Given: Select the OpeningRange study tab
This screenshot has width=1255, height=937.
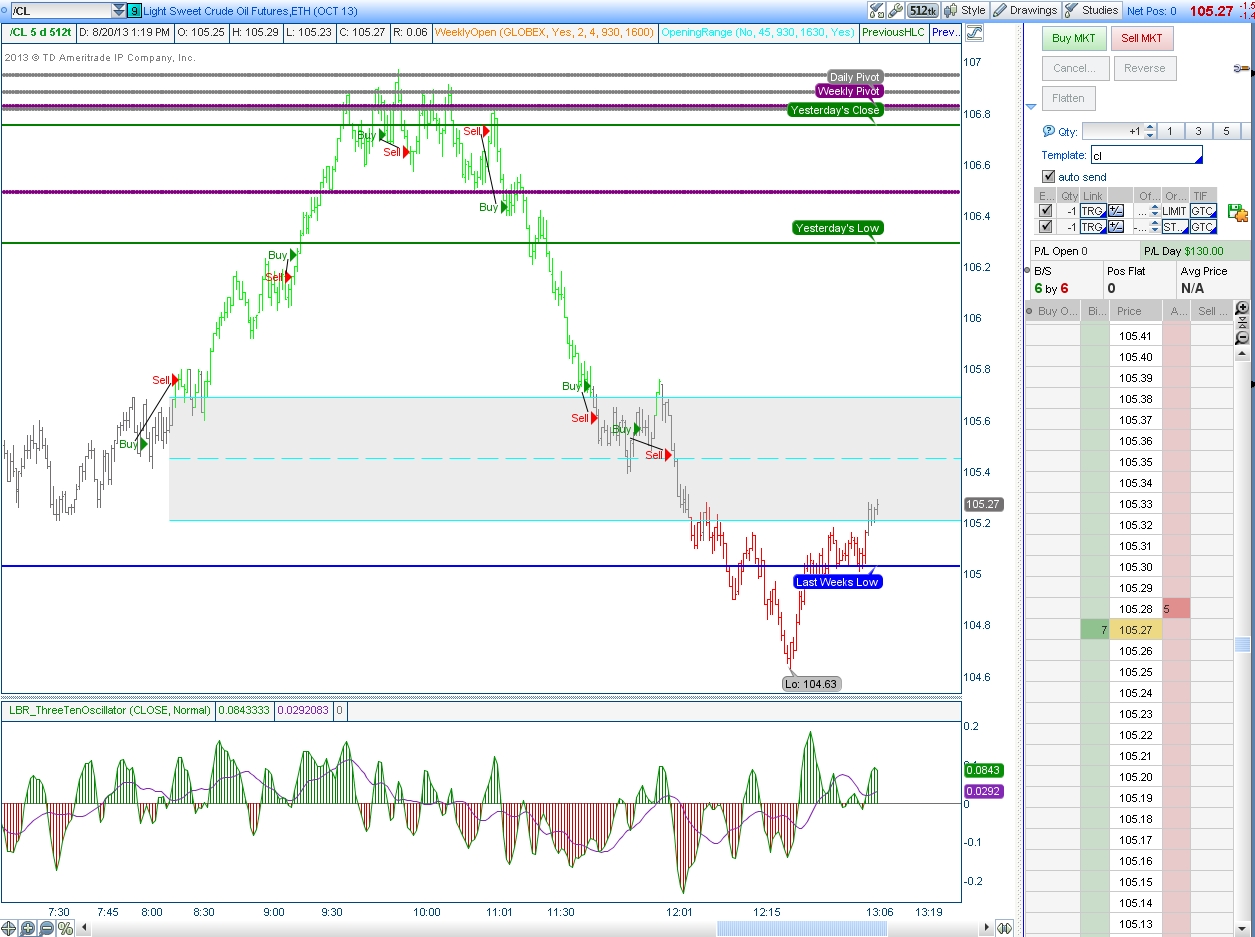Looking at the screenshot, I should [x=758, y=32].
